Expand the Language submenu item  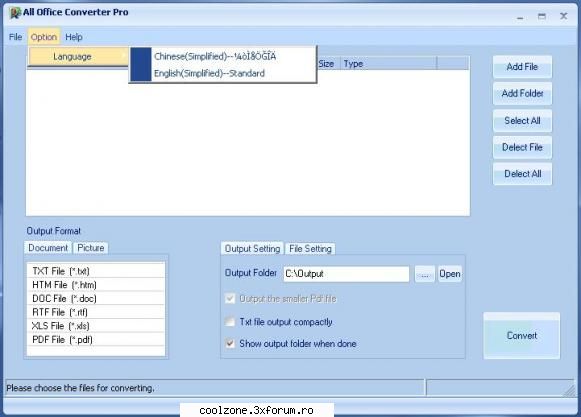pyautogui.click(x=79, y=57)
